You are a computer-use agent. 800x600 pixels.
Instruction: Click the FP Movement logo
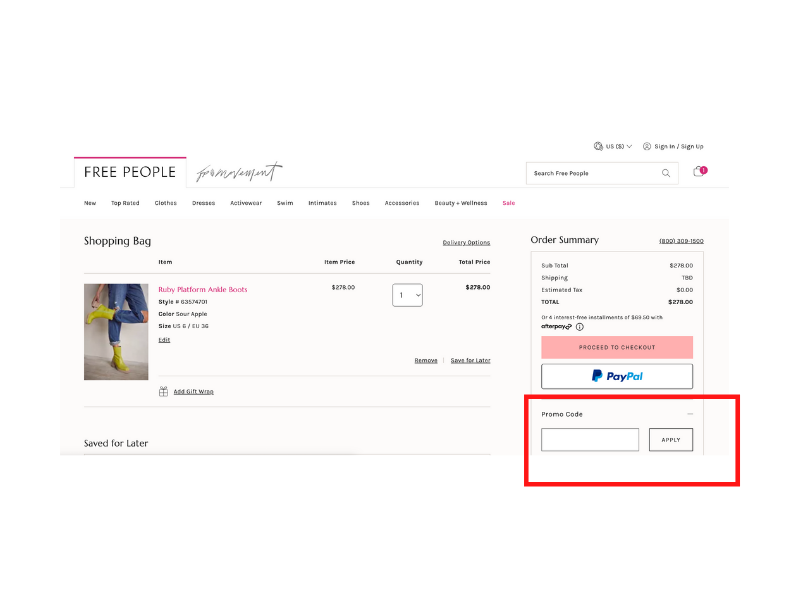click(239, 172)
